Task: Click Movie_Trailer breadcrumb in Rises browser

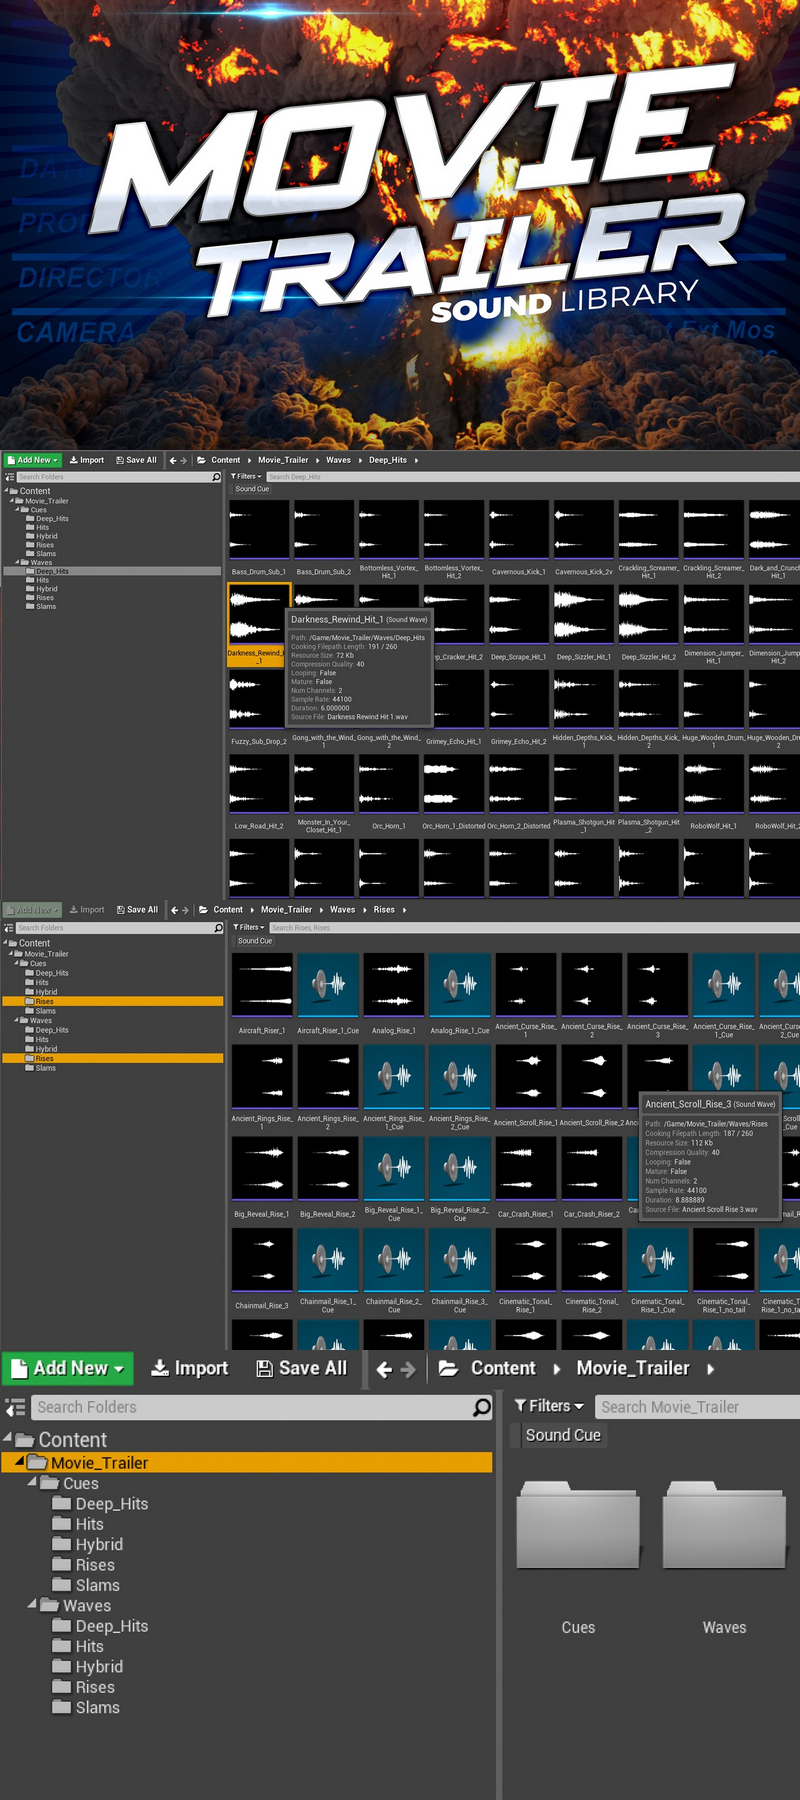Action: pos(286,910)
